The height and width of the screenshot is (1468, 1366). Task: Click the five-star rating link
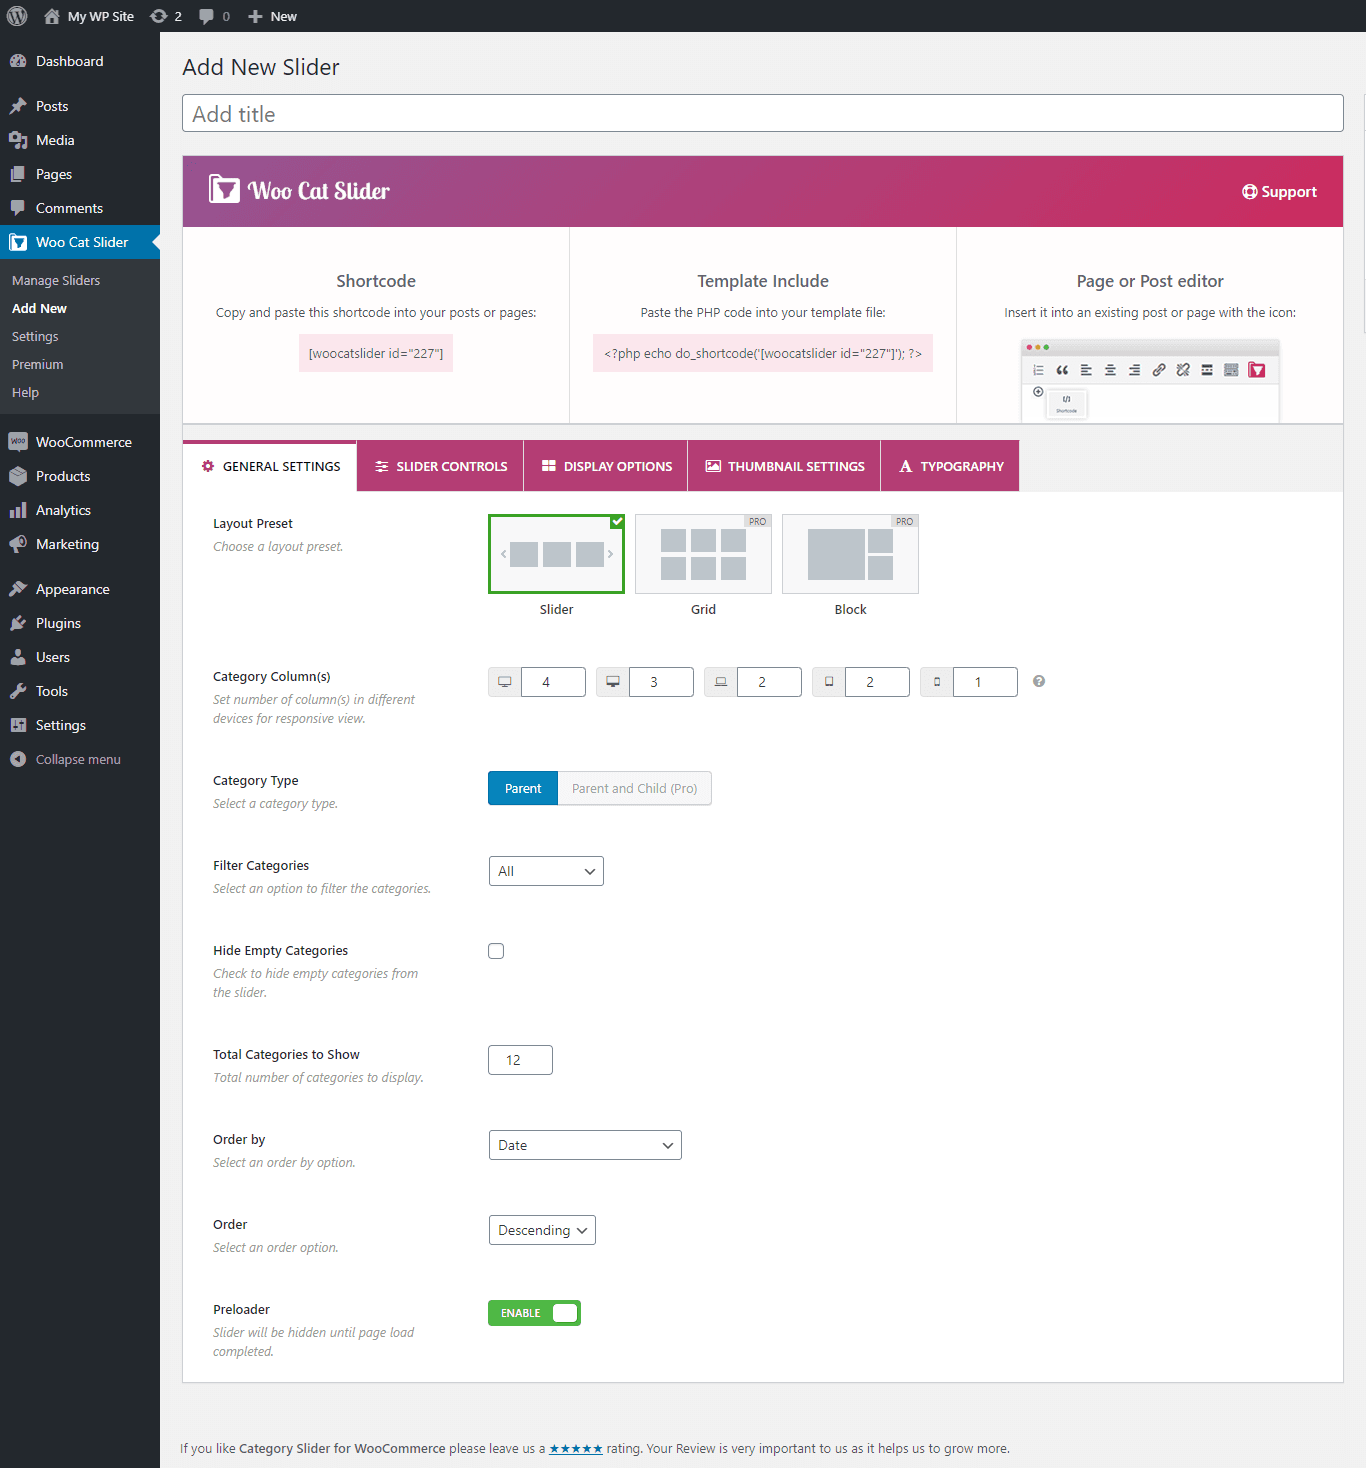click(x=575, y=1448)
